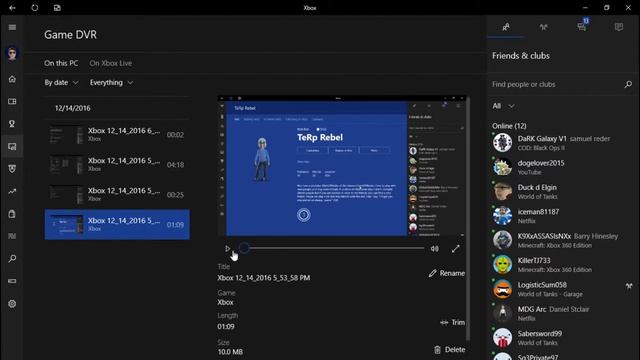Open Store bag icon in sidebar
The image size is (640, 360).
pos(12,214)
